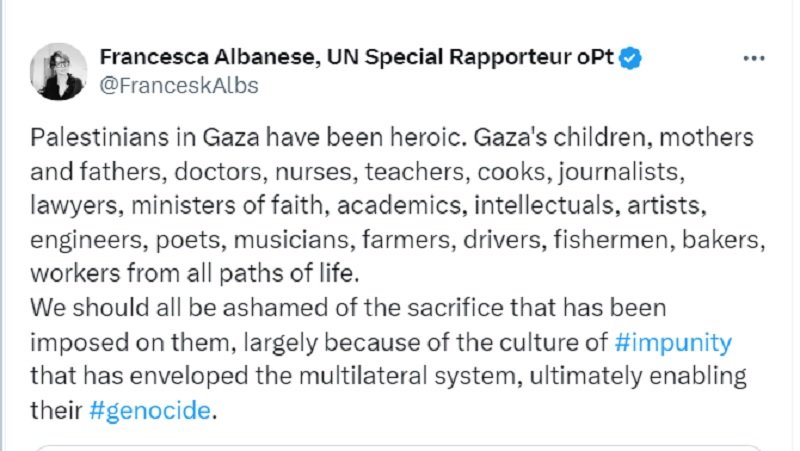Click the word 'heroic' in the tweet
Screen dimensions: 800x451
(427, 138)
